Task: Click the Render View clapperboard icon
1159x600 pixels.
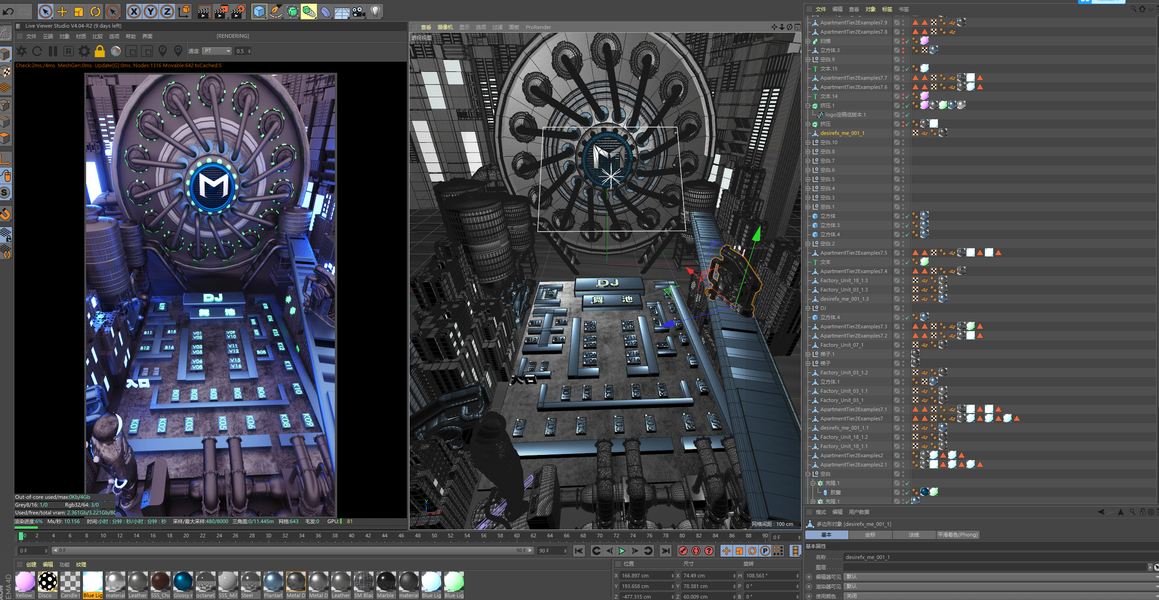Action: [x=204, y=12]
